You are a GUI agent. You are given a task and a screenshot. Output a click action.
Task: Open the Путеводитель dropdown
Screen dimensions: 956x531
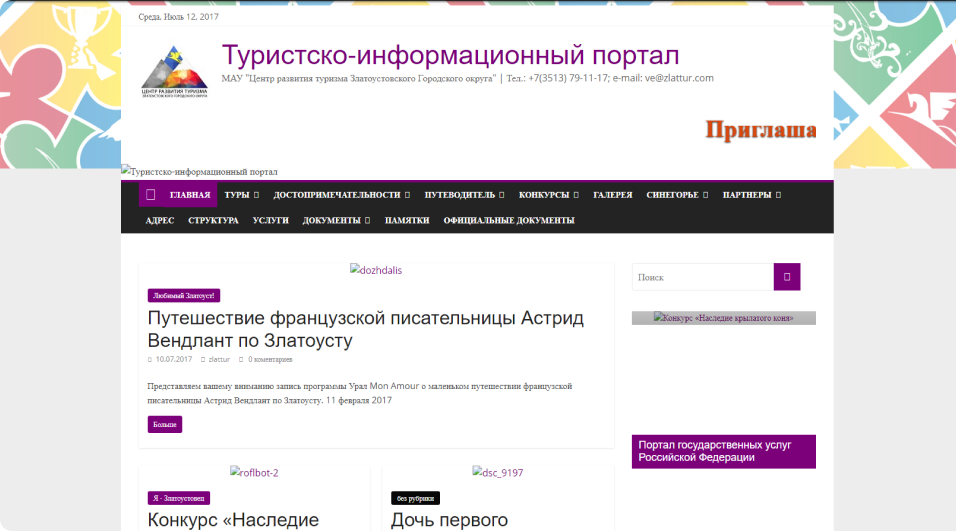[x=464, y=195]
